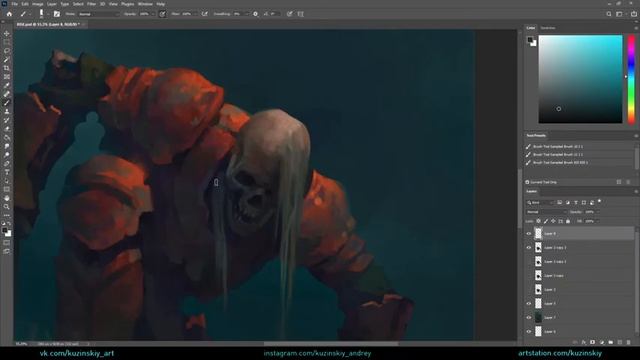
Task: Open the brush Mode dropdown in options bar
Action: pyautogui.click(x=98, y=14)
